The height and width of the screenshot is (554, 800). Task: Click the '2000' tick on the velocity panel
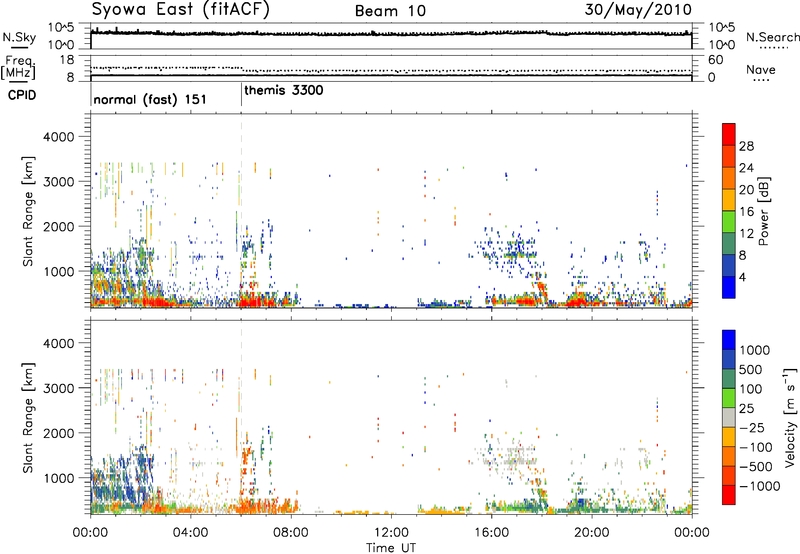(58, 433)
